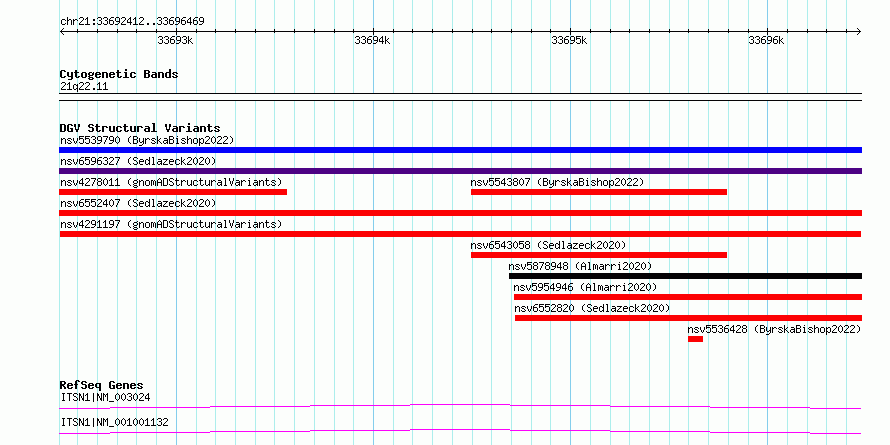Click the blue nsv5539790 variant bar

(x=460, y=150)
